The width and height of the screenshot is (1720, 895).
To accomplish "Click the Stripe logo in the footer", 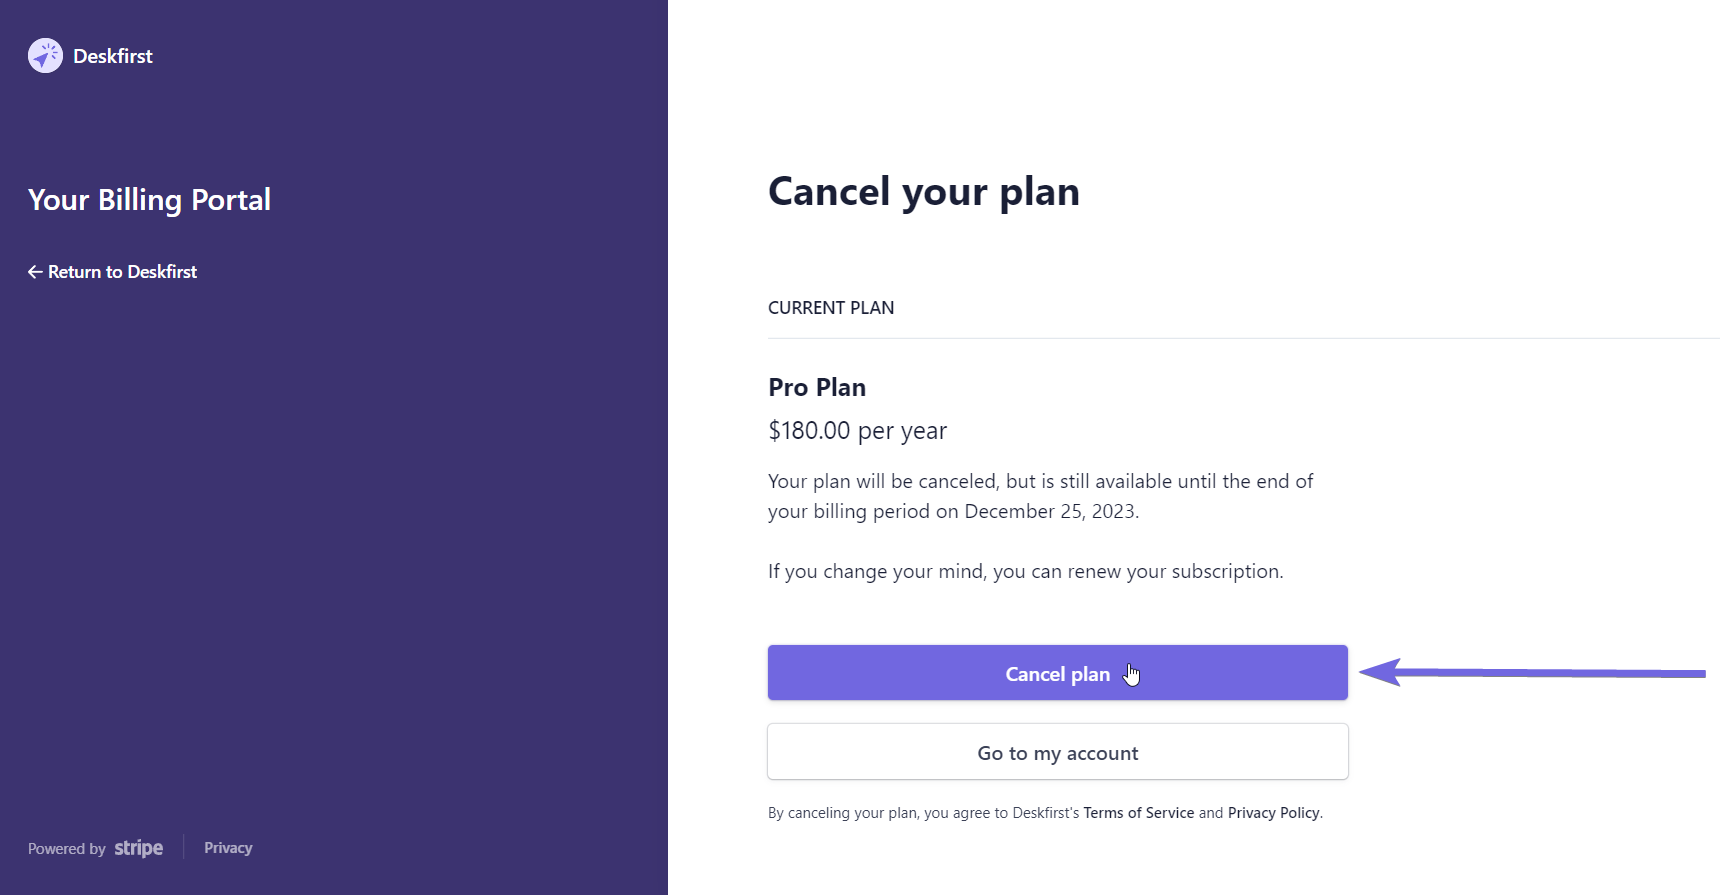I will (138, 848).
